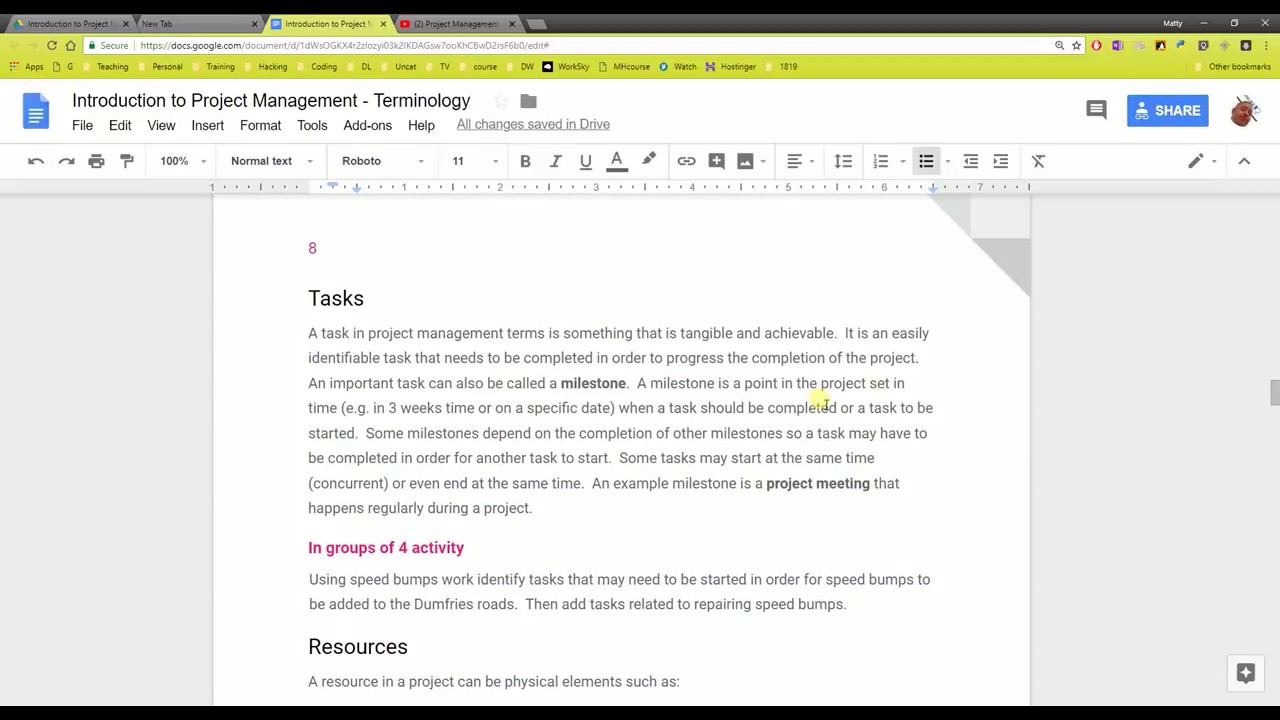Viewport: 1280px width, 720px height.
Task: Click All changes saved in Drive link
Action: tap(533, 124)
